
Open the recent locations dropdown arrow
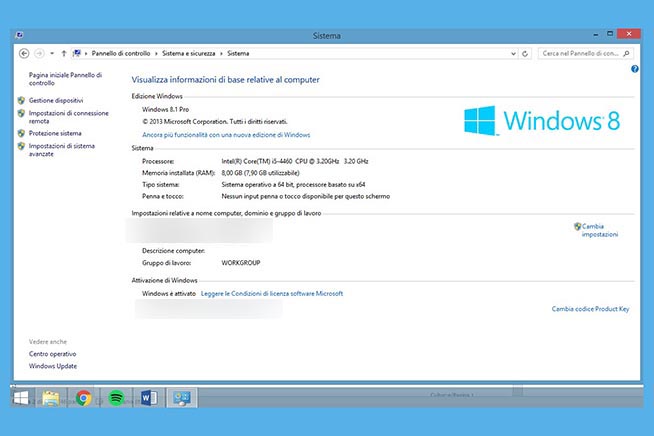pyautogui.click(x=52, y=53)
